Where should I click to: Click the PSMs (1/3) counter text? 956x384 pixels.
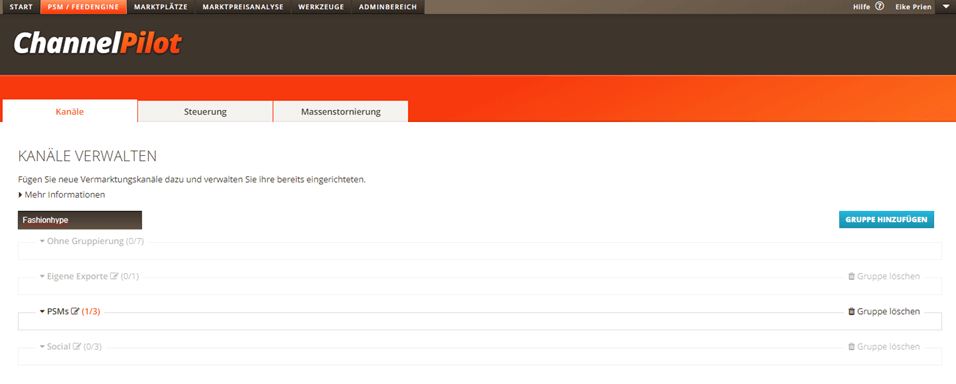(91, 311)
